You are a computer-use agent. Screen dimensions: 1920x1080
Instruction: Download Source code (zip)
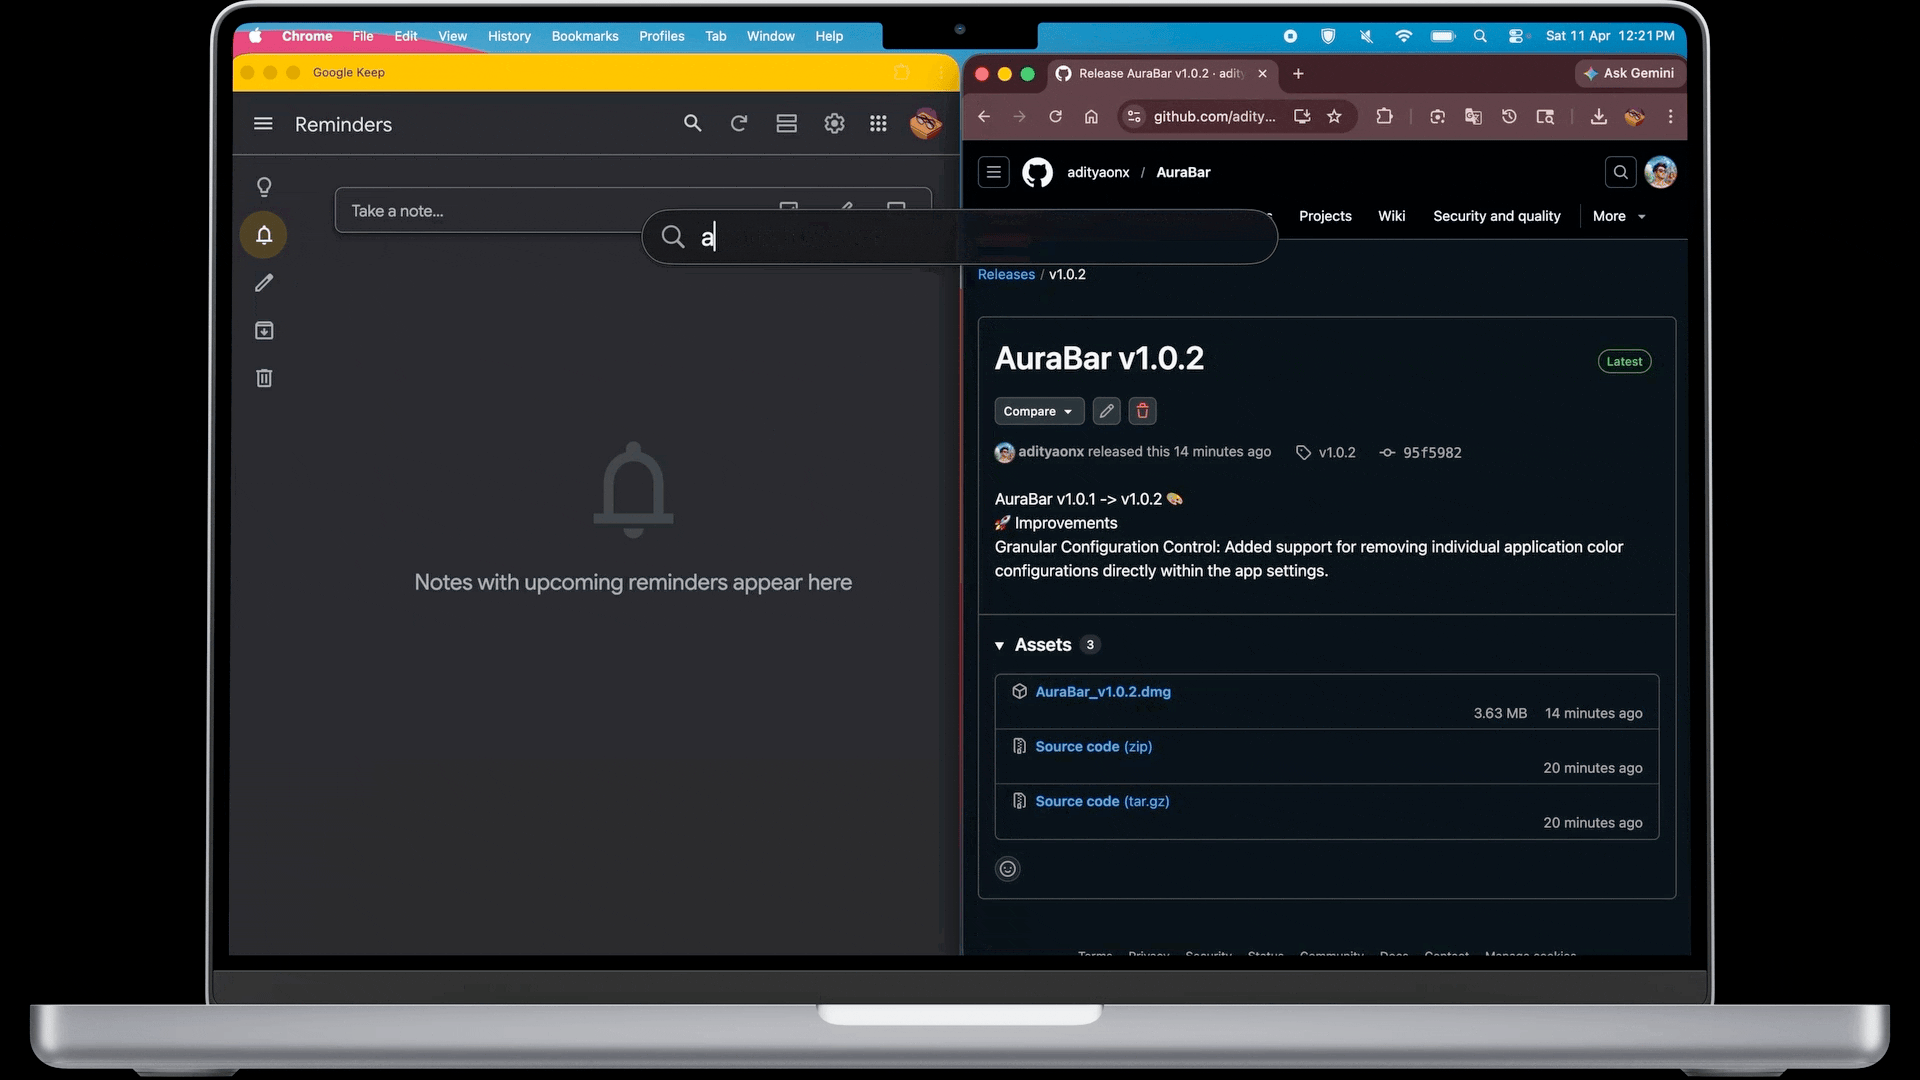1093,747
